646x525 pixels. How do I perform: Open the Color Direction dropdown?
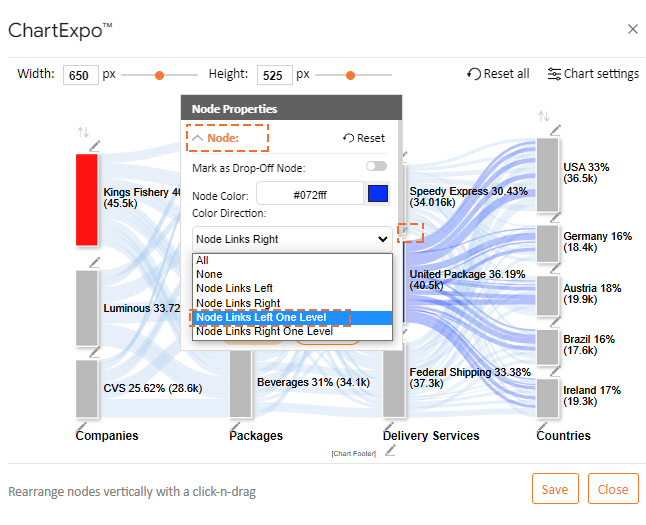(x=292, y=239)
